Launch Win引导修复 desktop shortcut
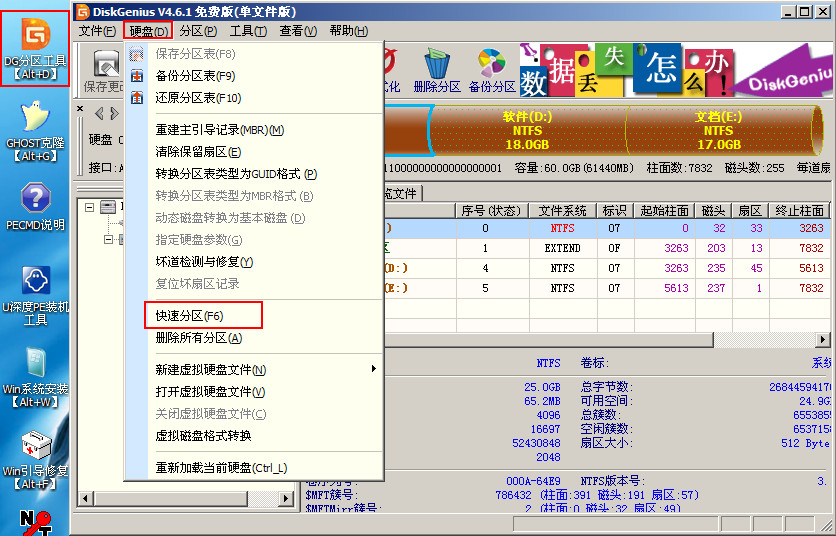836x536 pixels. coord(35,460)
